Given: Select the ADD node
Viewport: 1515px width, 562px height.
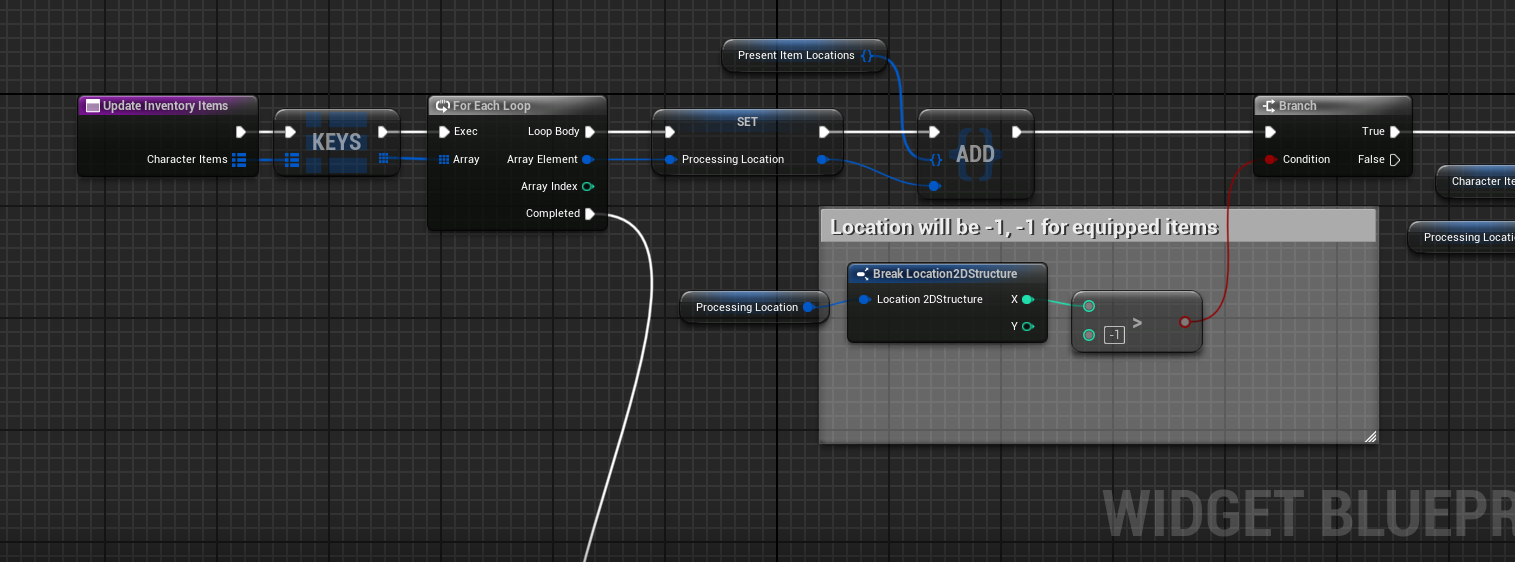Looking at the screenshot, I should tap(975, 153).
